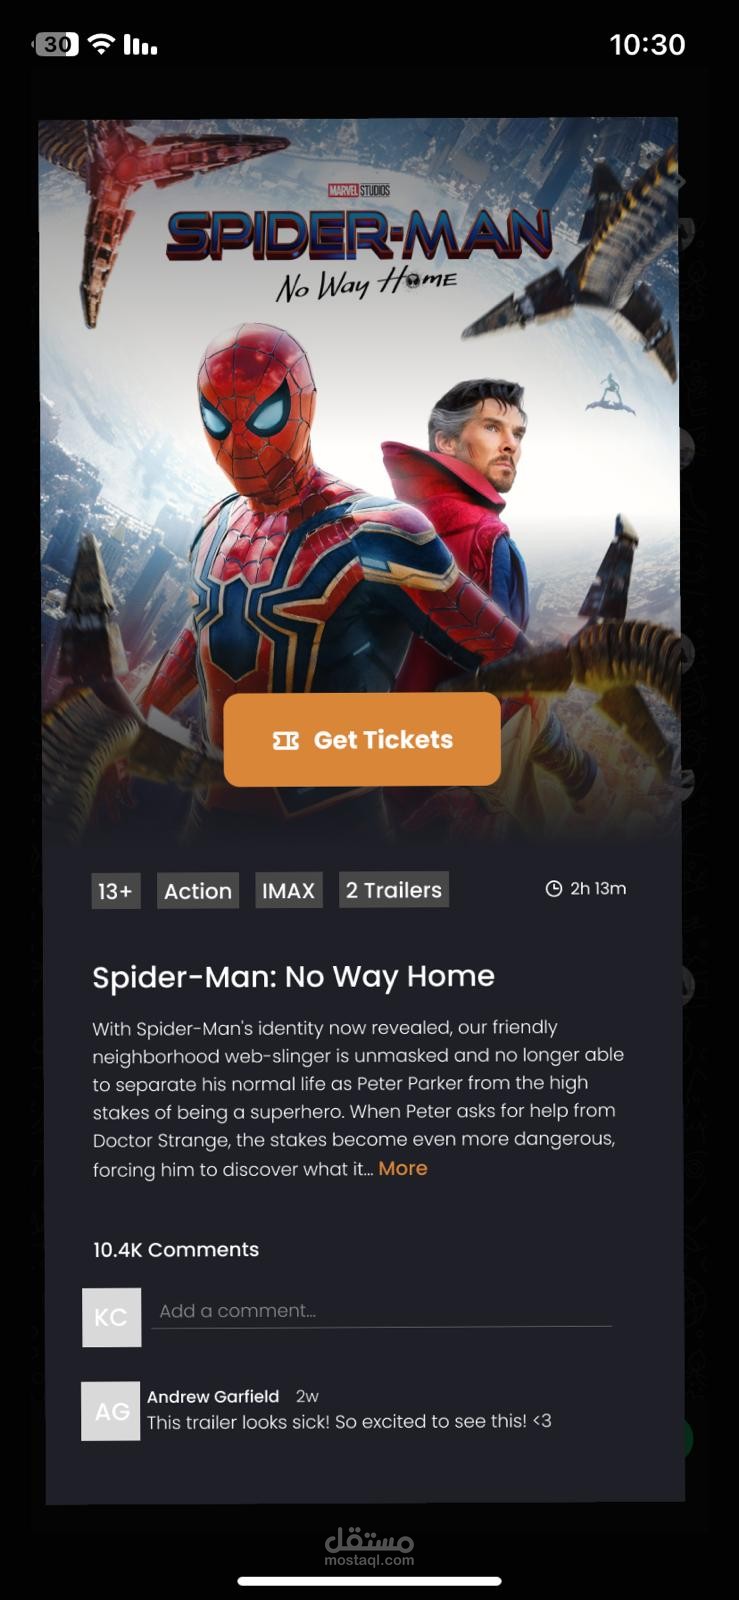Open Andrew Garfield's AG avatar

coord(111,1411)
